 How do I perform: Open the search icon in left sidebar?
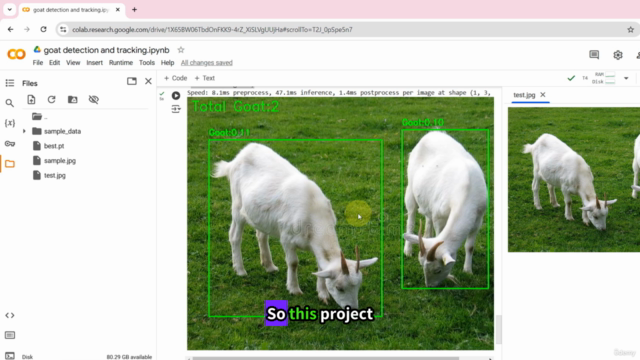click(10, 103)
